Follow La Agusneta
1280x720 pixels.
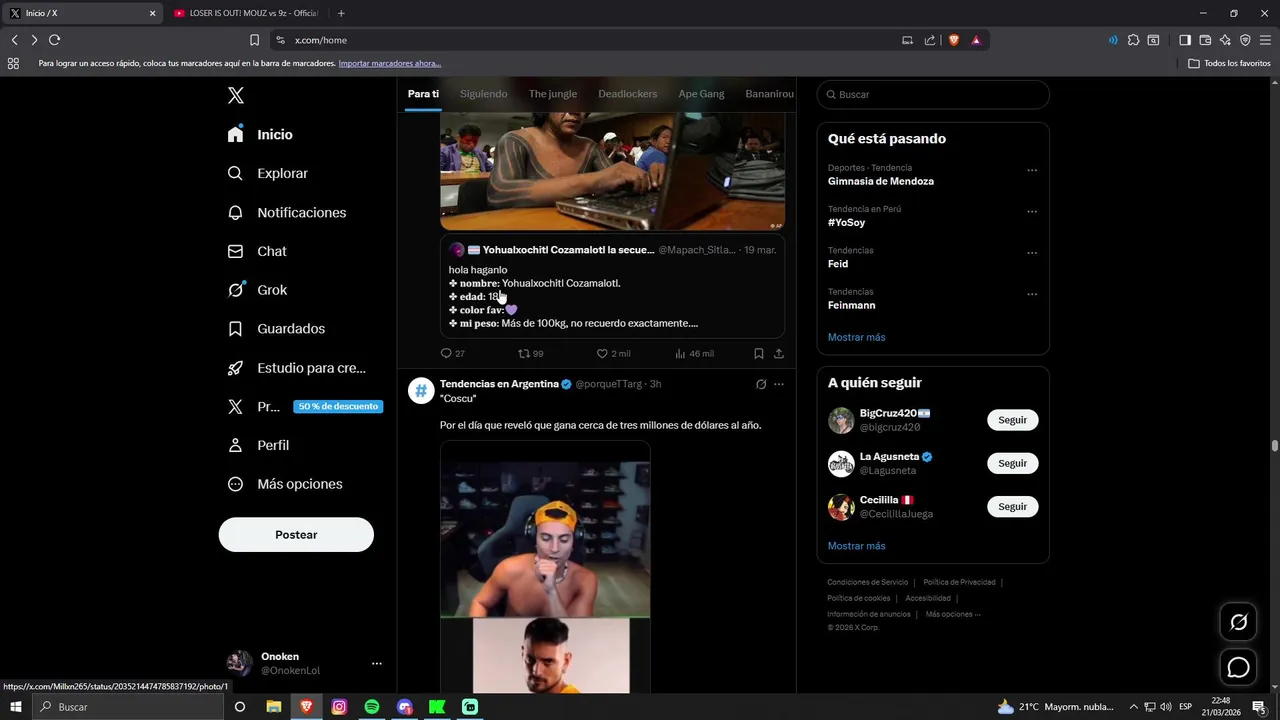pos(1012,463)
